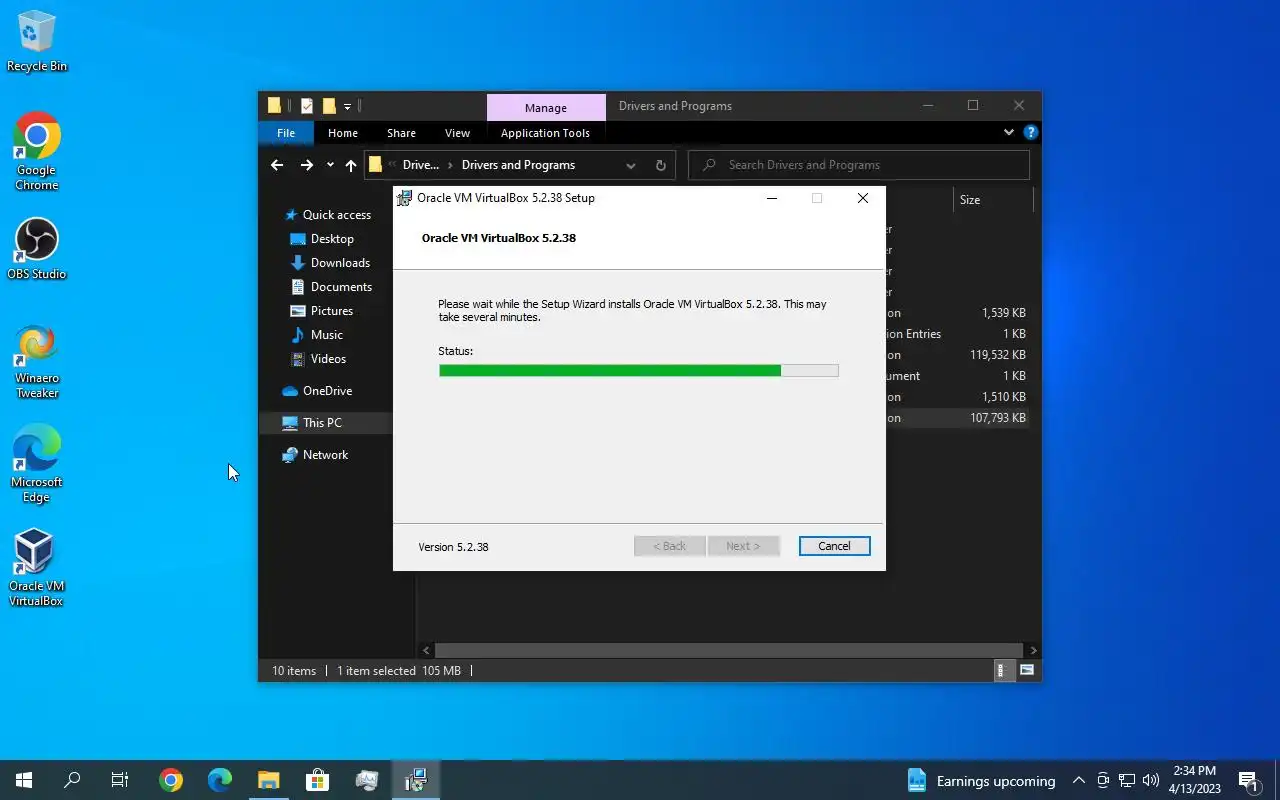Minimize the VirtualBox Setup window
This screenshot has height=800, width=1280.
click(x=771, y=198)
